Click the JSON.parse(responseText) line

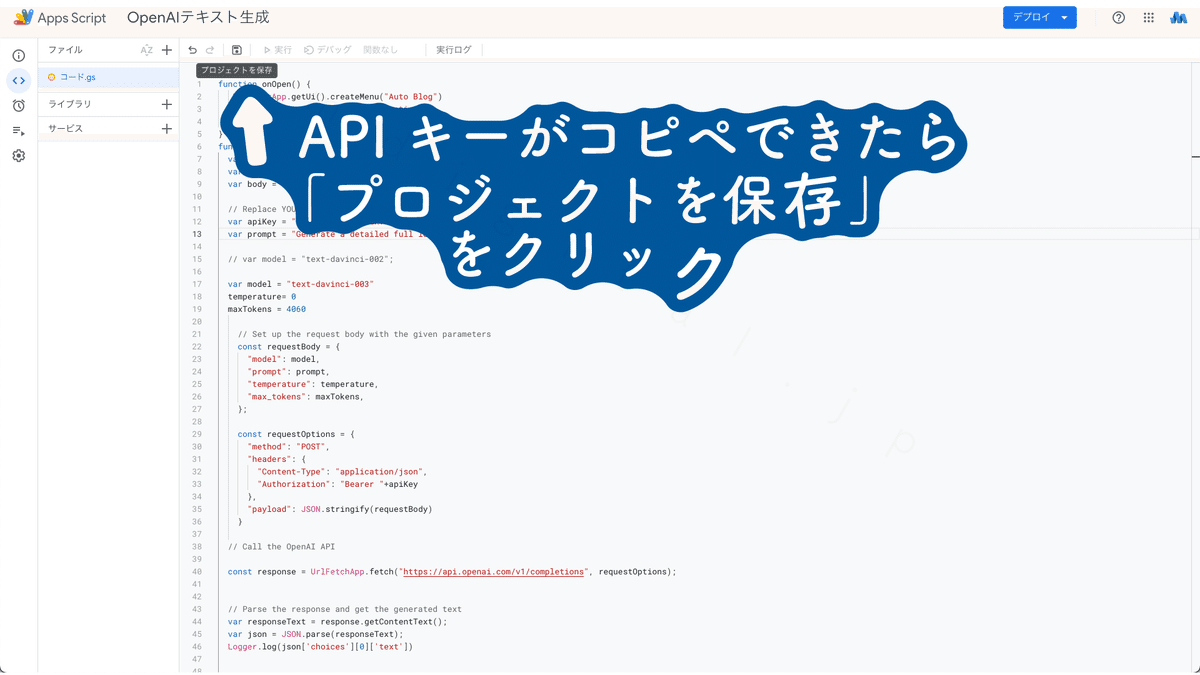pyautogui.click(x=315, y=634)
